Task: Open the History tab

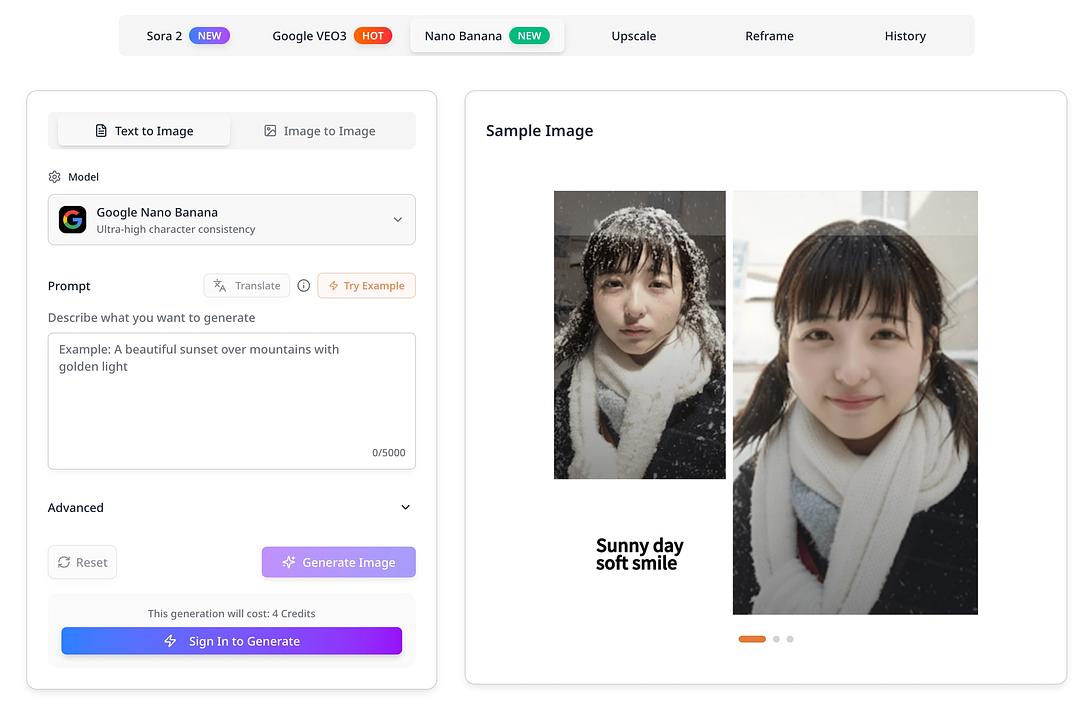Action: coord(904,35)
